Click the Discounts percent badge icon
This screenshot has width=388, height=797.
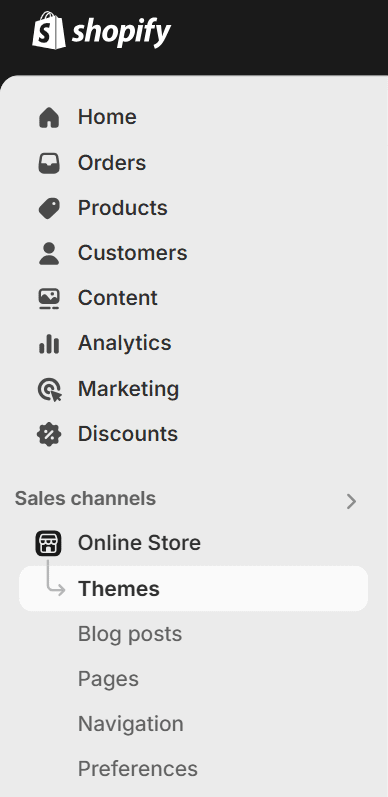pos(49,435)
